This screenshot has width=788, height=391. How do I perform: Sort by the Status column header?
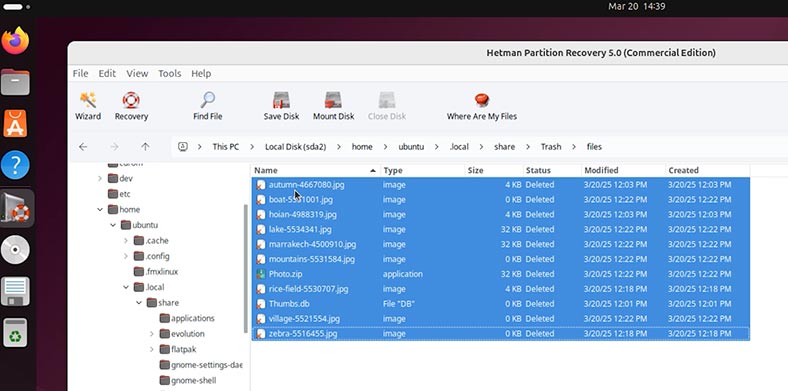pyautogui.click(x=552, y=170)
